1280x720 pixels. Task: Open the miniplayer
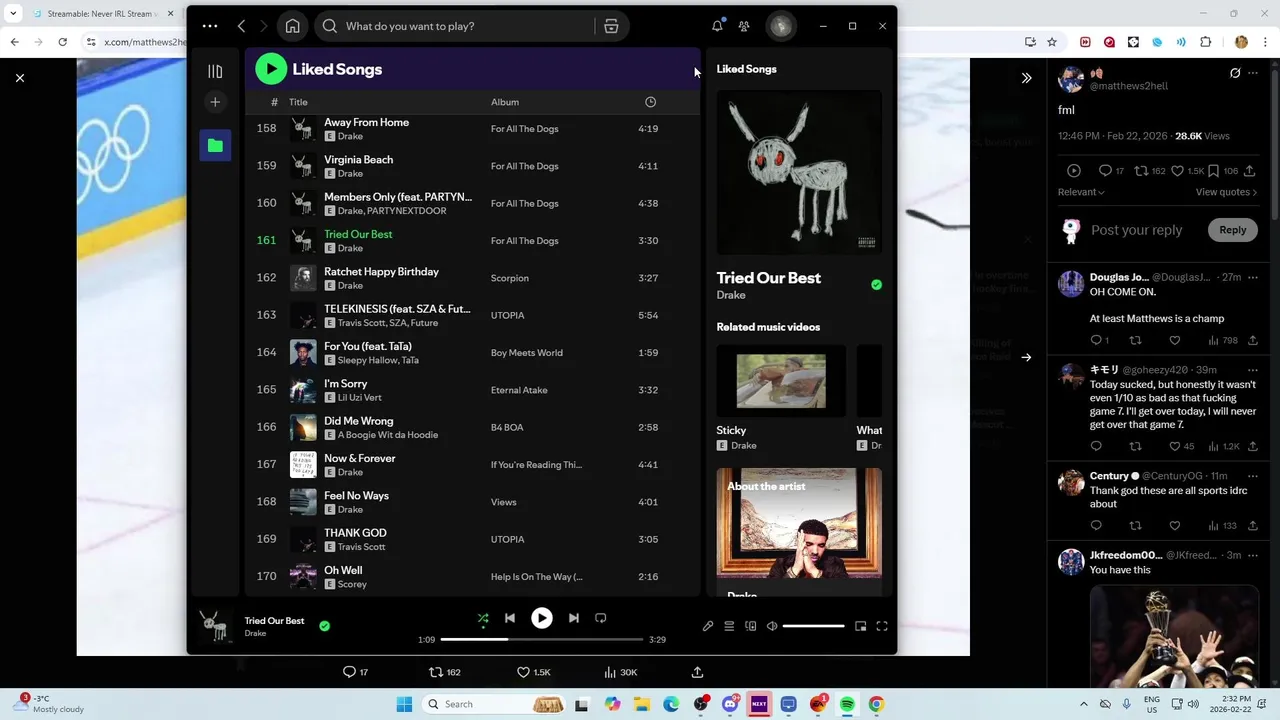point(860,626)
